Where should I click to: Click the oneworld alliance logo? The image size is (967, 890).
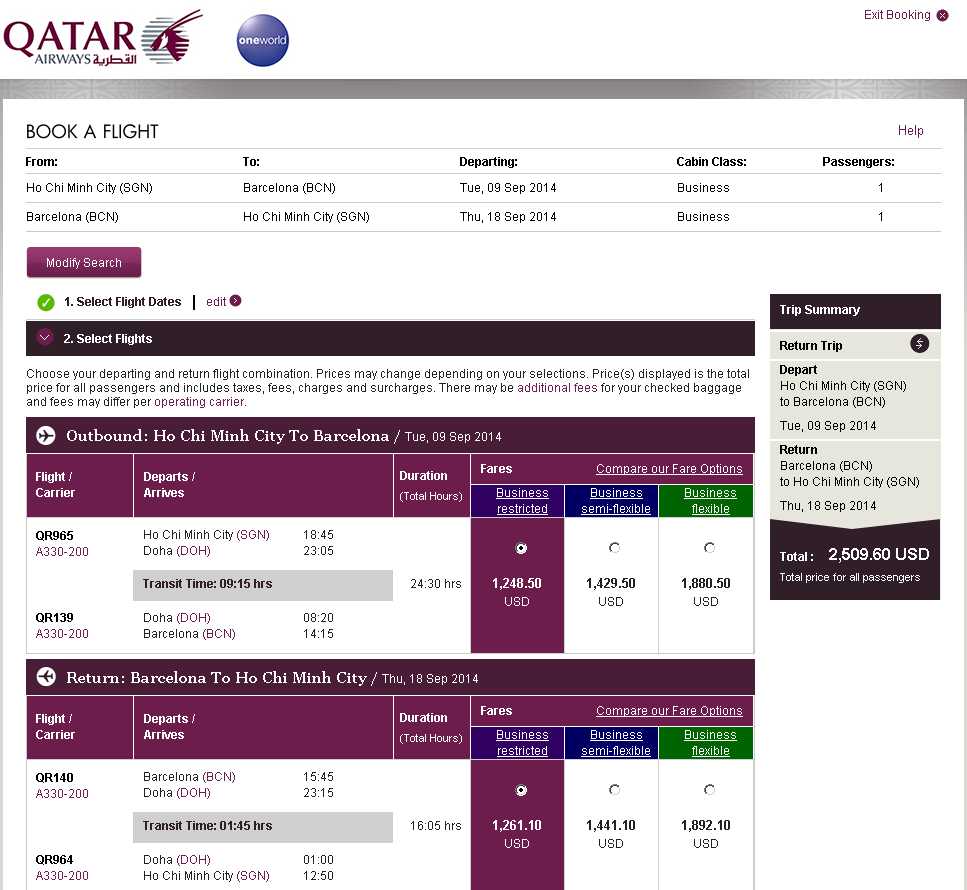click(x=262, y=41)
